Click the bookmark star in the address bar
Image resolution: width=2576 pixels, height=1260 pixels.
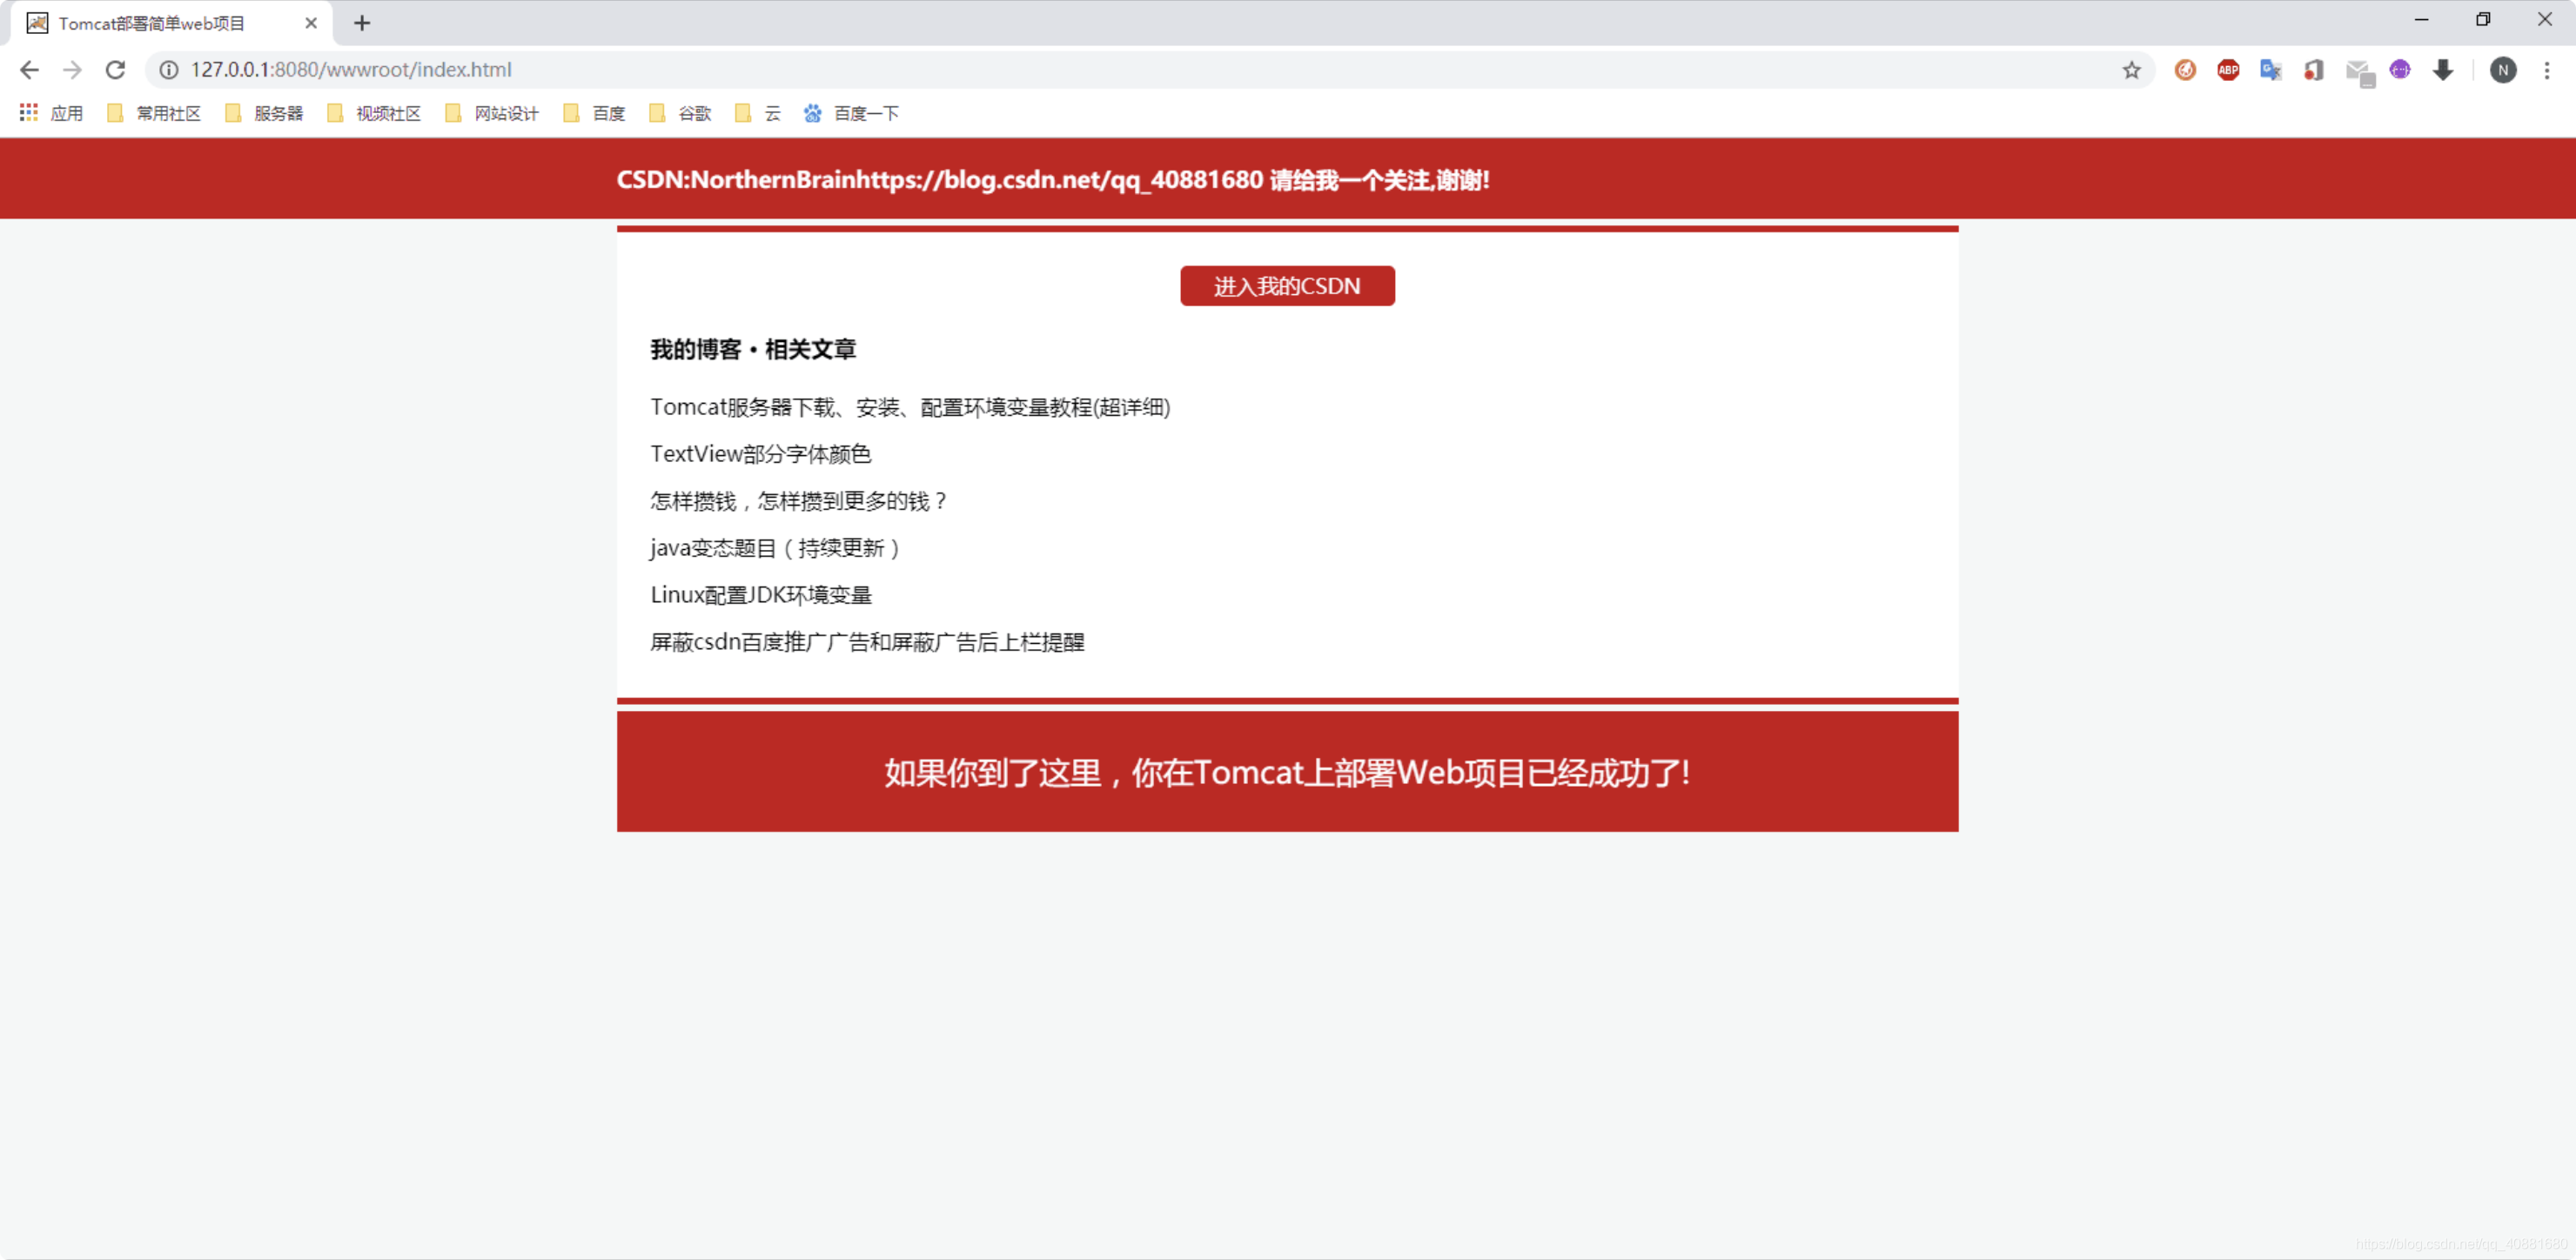2130,70
